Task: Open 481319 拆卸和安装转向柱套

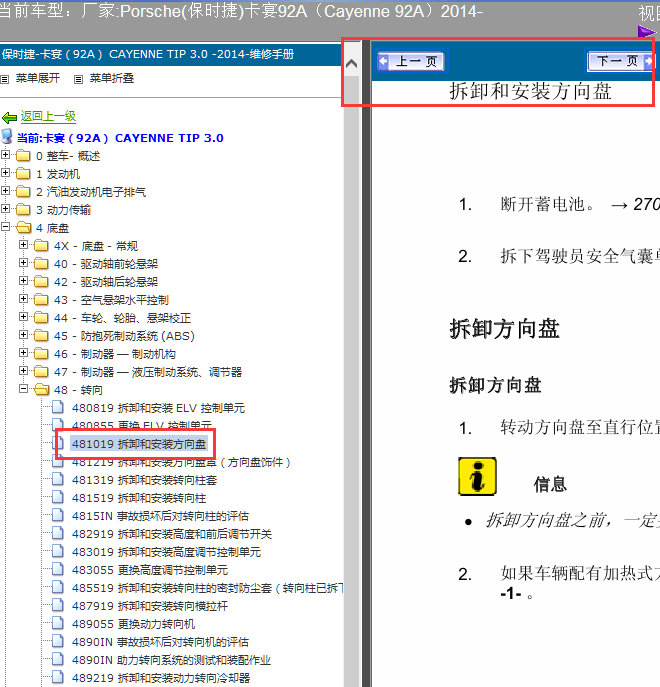Action: pyautogui.click(x=144, y=480)
